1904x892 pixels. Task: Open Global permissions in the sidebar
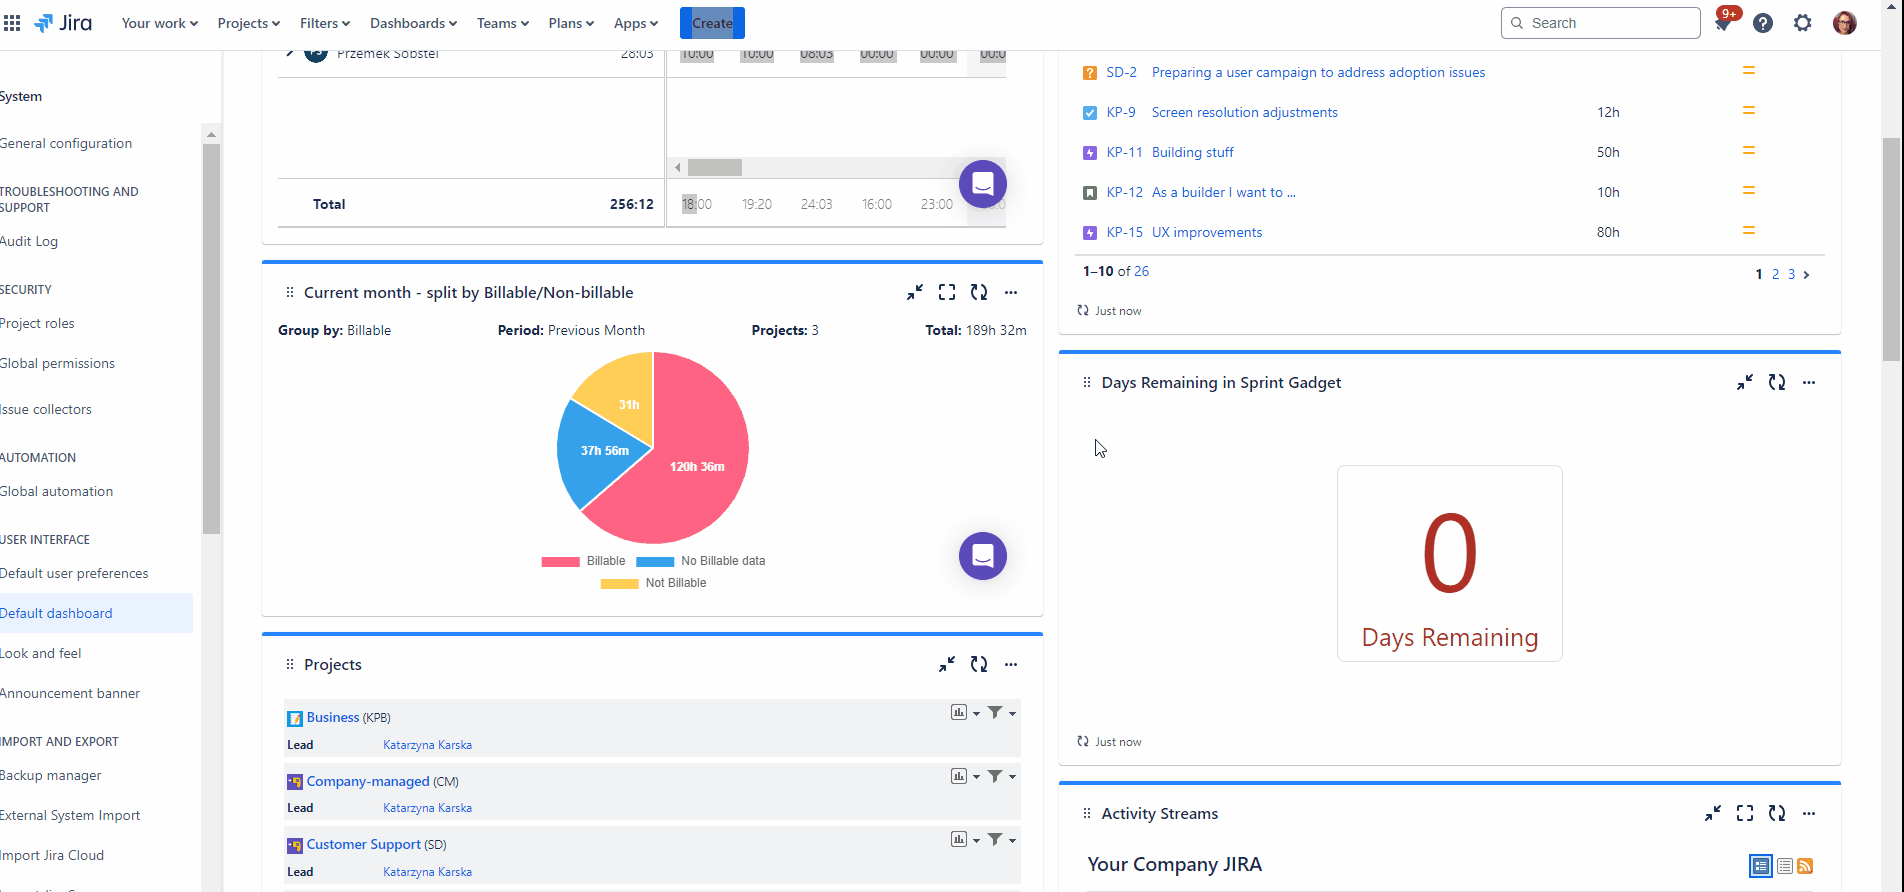[x=58, y=363]
